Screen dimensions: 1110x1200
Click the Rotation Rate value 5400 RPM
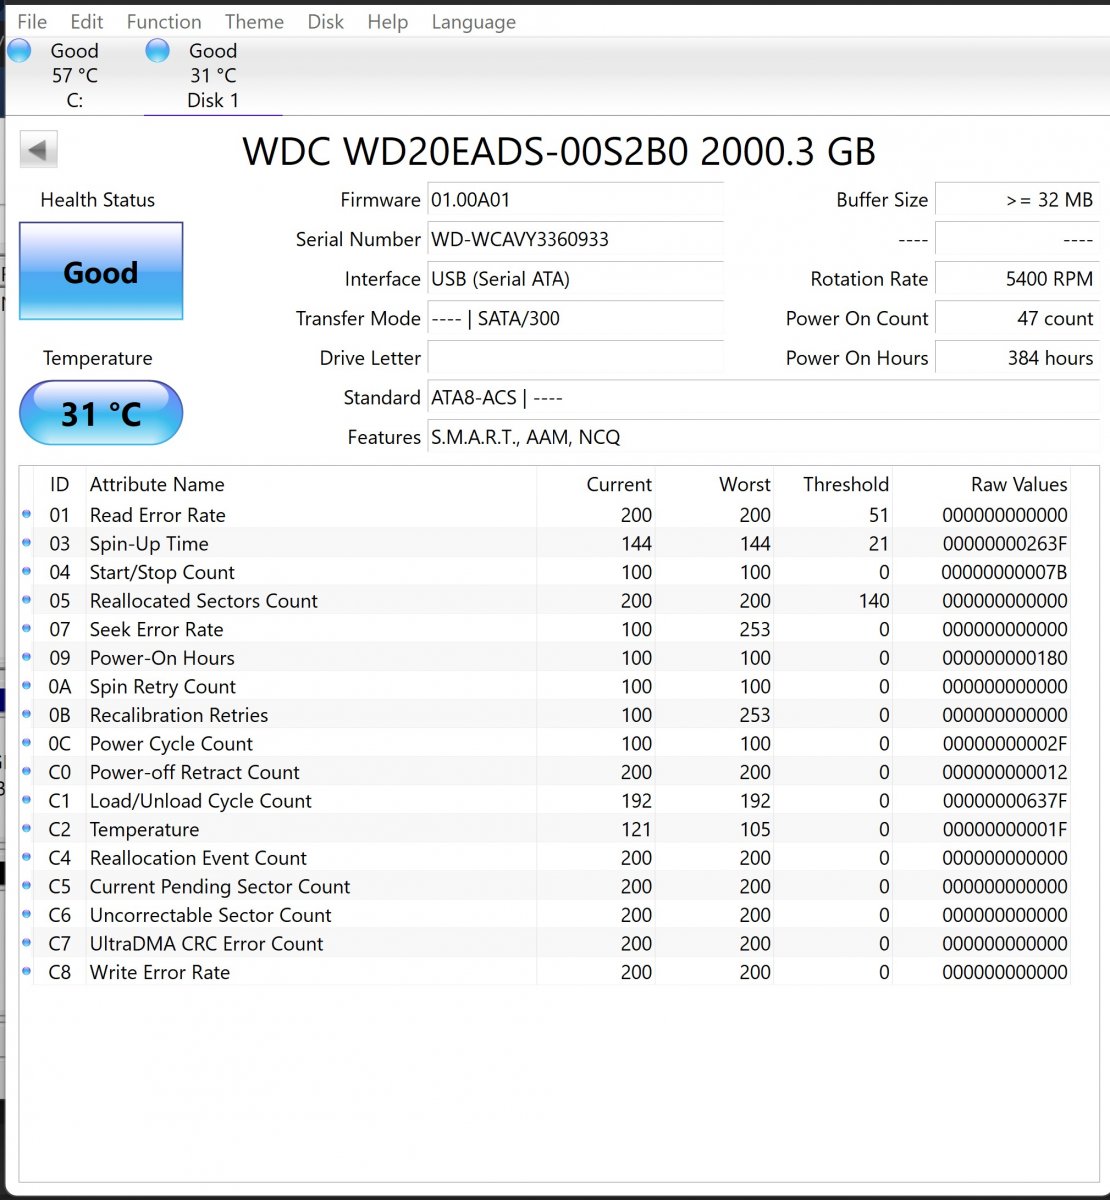(x=1017, y=279)
